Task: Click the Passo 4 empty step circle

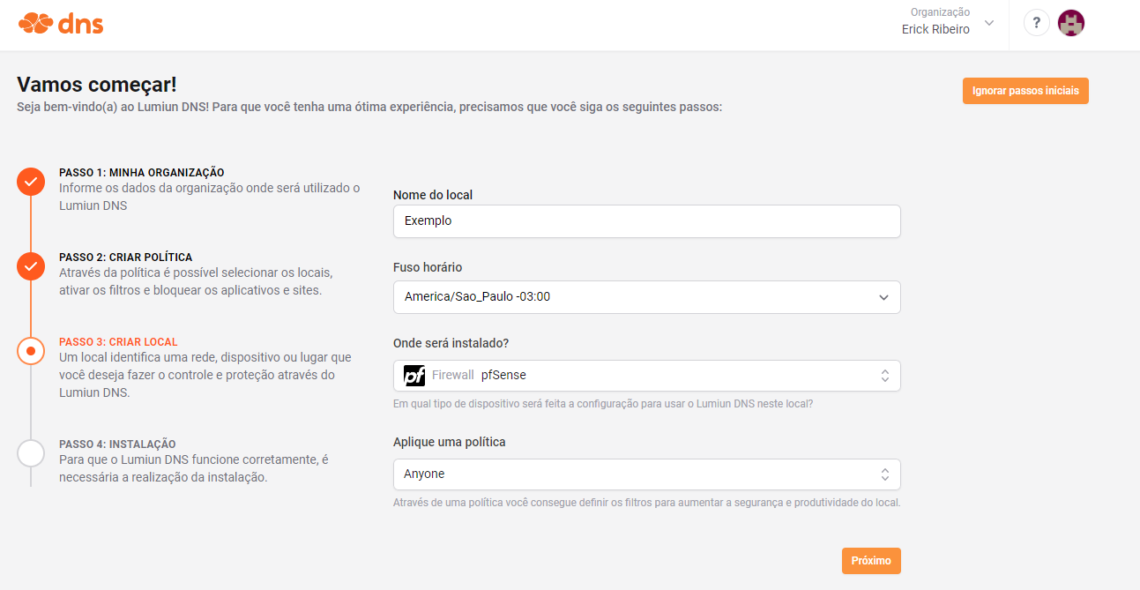Action: 31,453
